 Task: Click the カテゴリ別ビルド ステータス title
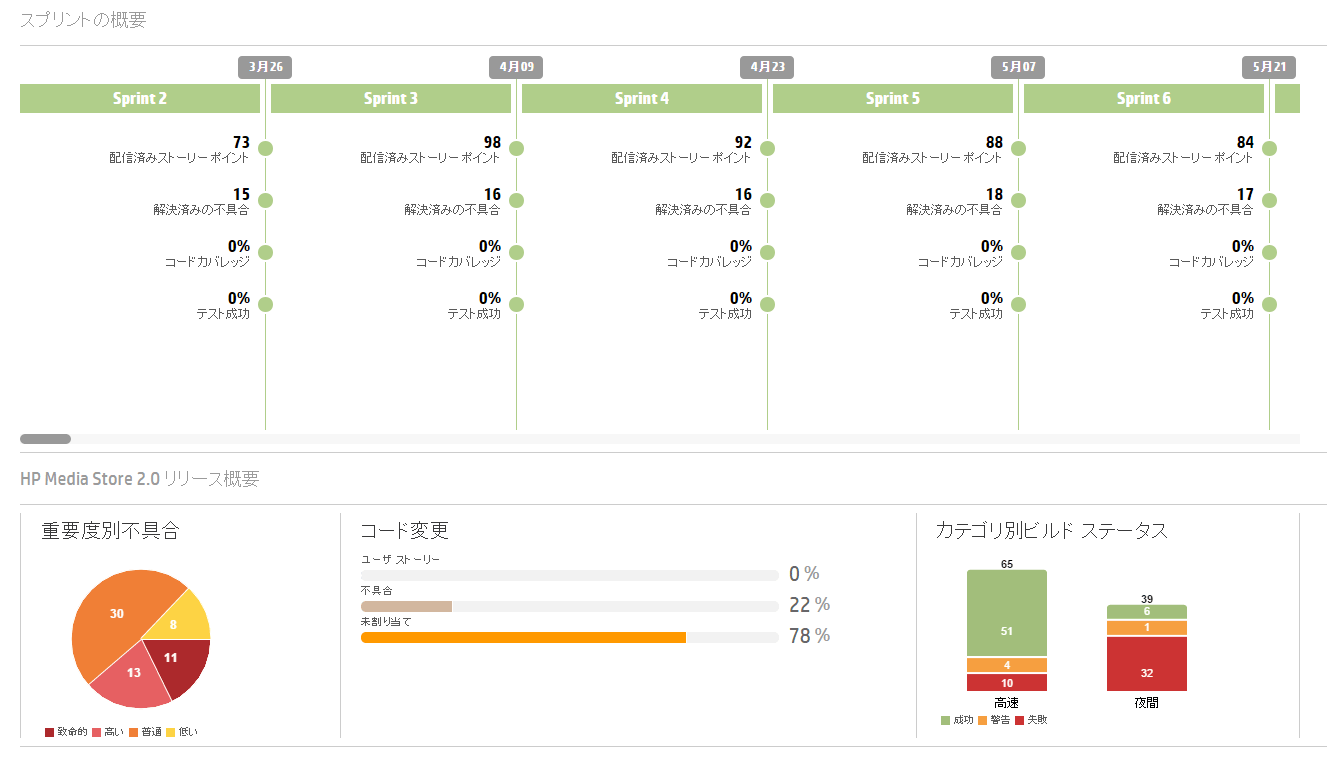coord(1051,531)
